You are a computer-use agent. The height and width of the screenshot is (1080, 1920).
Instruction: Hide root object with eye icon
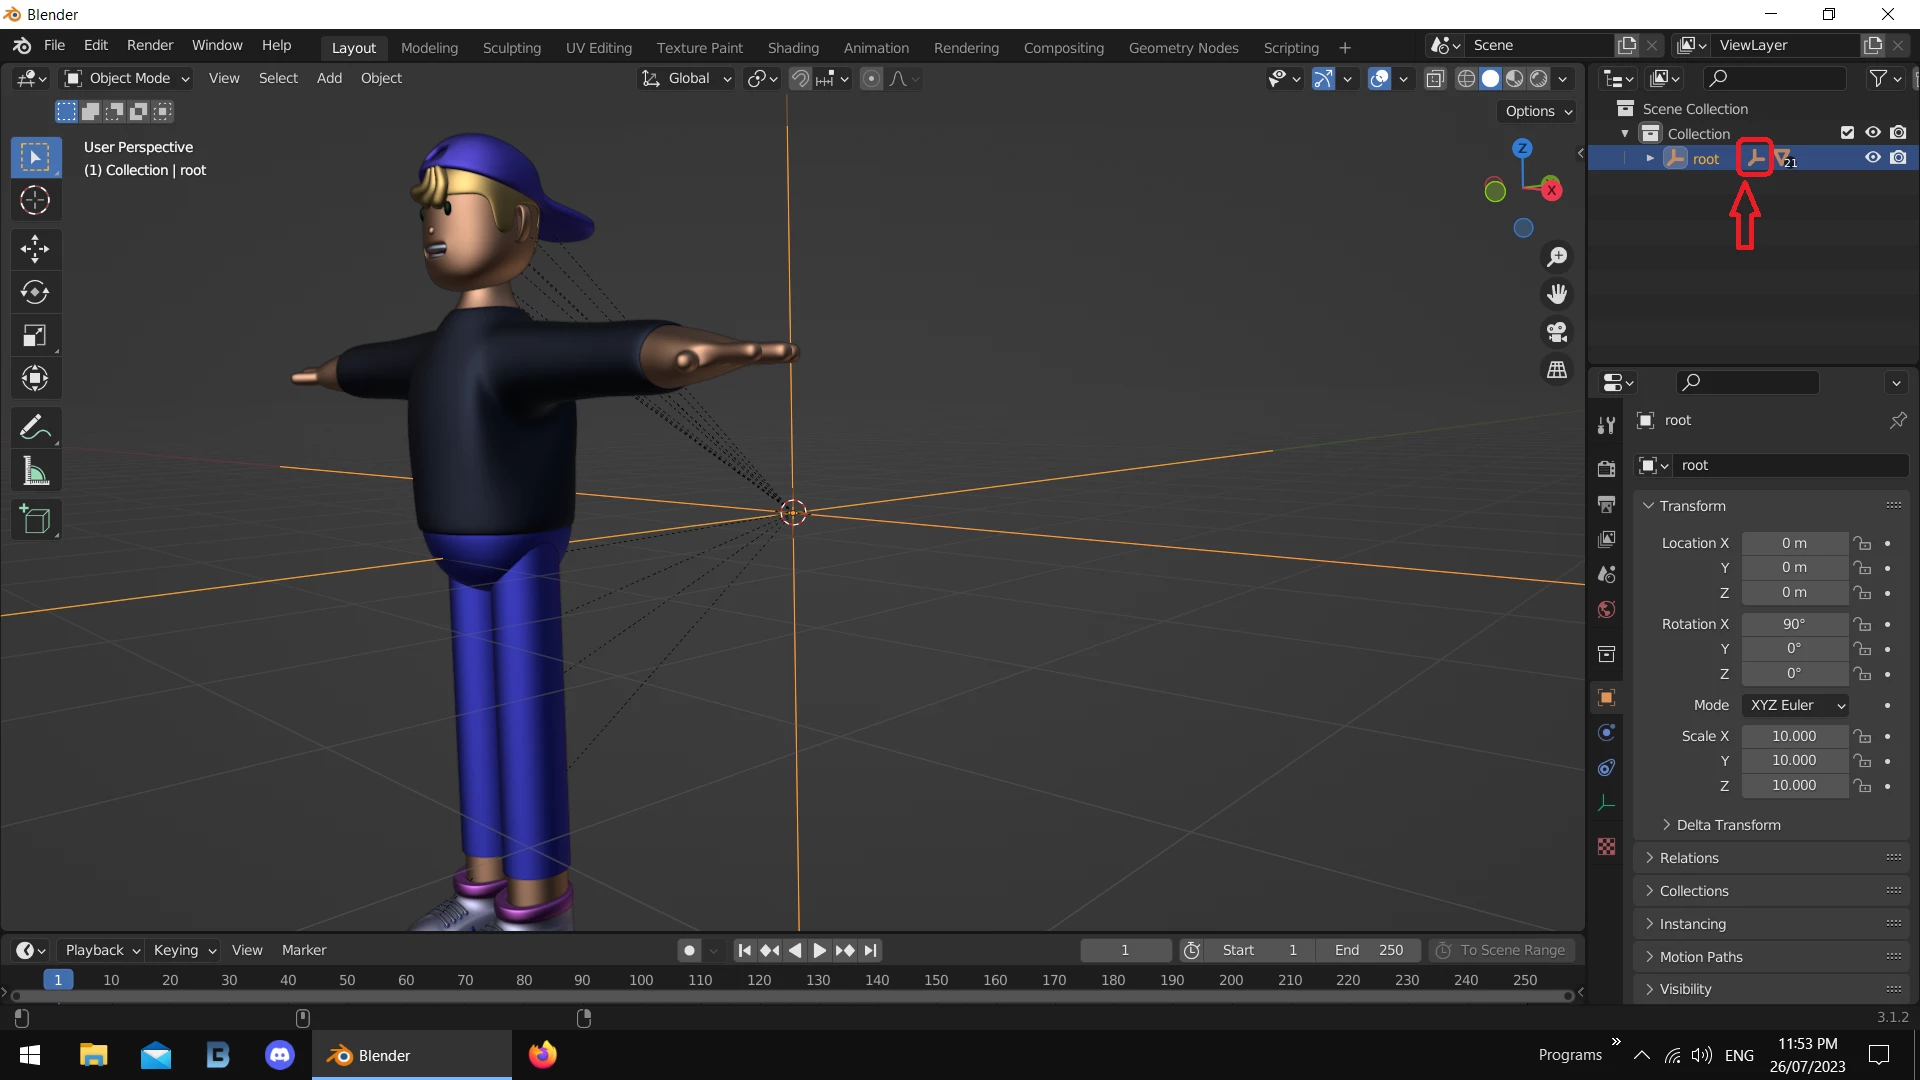1872,158
